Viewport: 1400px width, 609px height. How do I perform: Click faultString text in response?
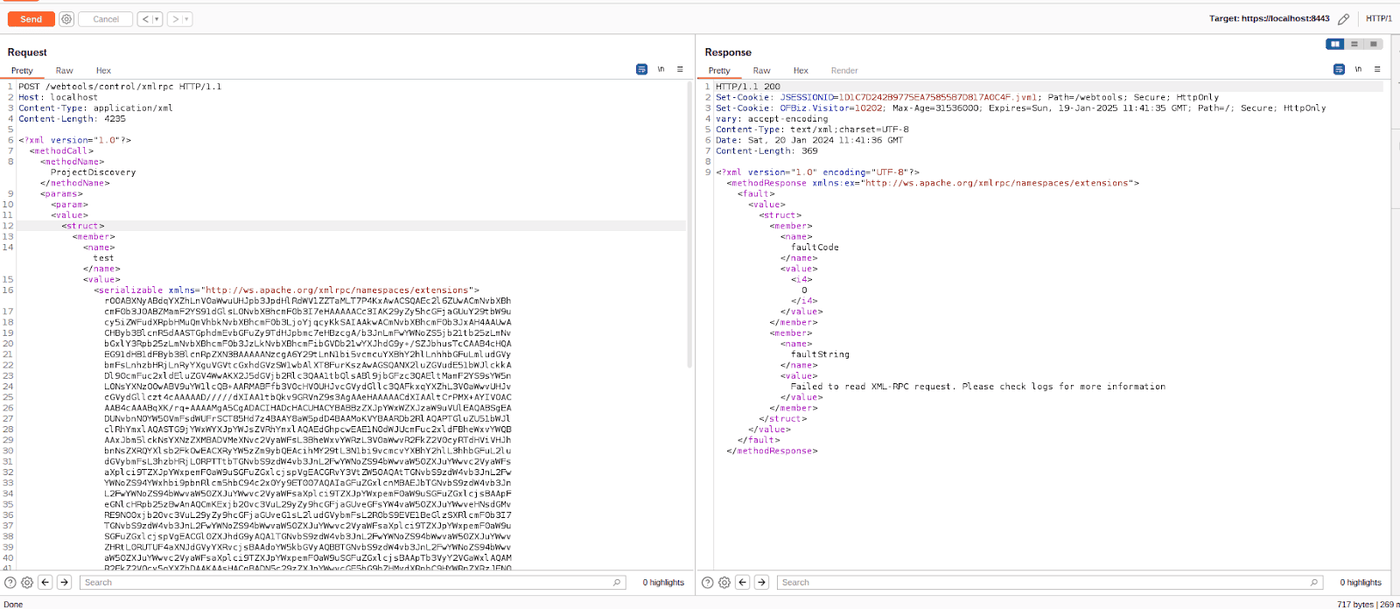(x=819, y=354)
